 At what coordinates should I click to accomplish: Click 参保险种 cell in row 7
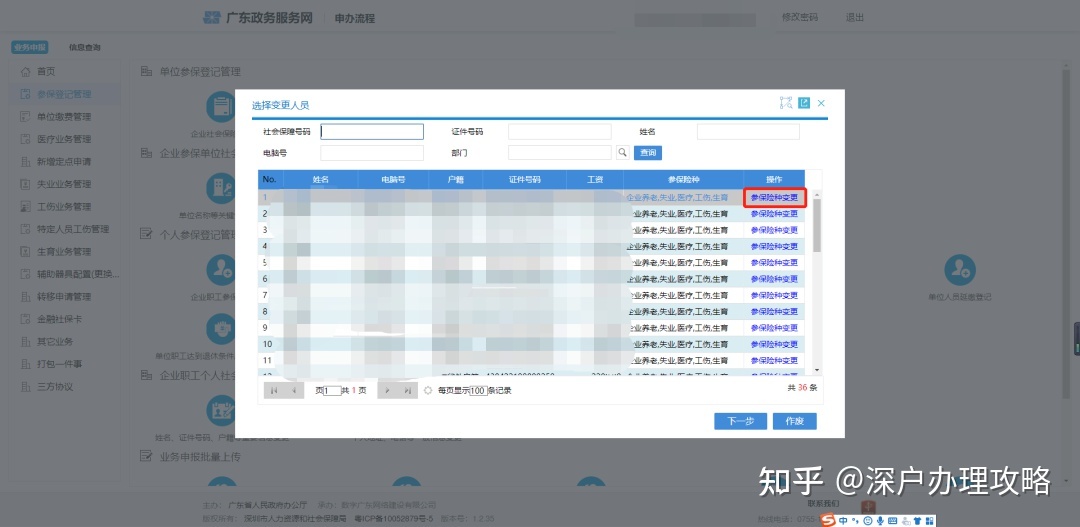tap(681, 295)
